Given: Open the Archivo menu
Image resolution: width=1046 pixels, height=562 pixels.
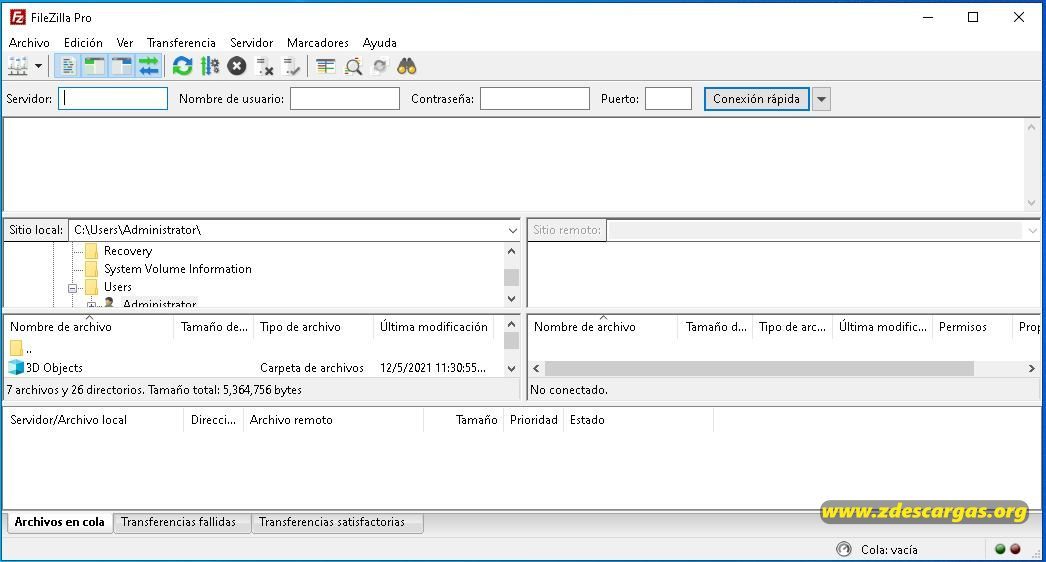Looking at the screenshot, I should point(29,43).
